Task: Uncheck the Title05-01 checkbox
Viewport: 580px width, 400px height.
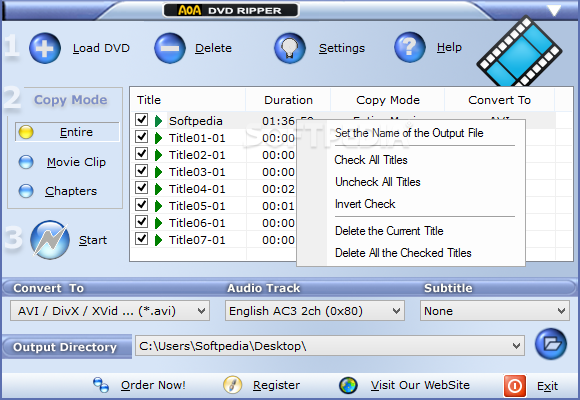Action: 141,205
